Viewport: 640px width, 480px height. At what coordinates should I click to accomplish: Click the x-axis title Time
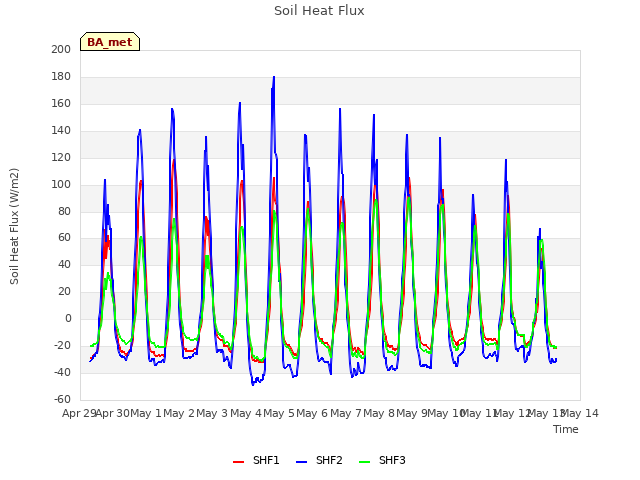[x=566, y=429]
